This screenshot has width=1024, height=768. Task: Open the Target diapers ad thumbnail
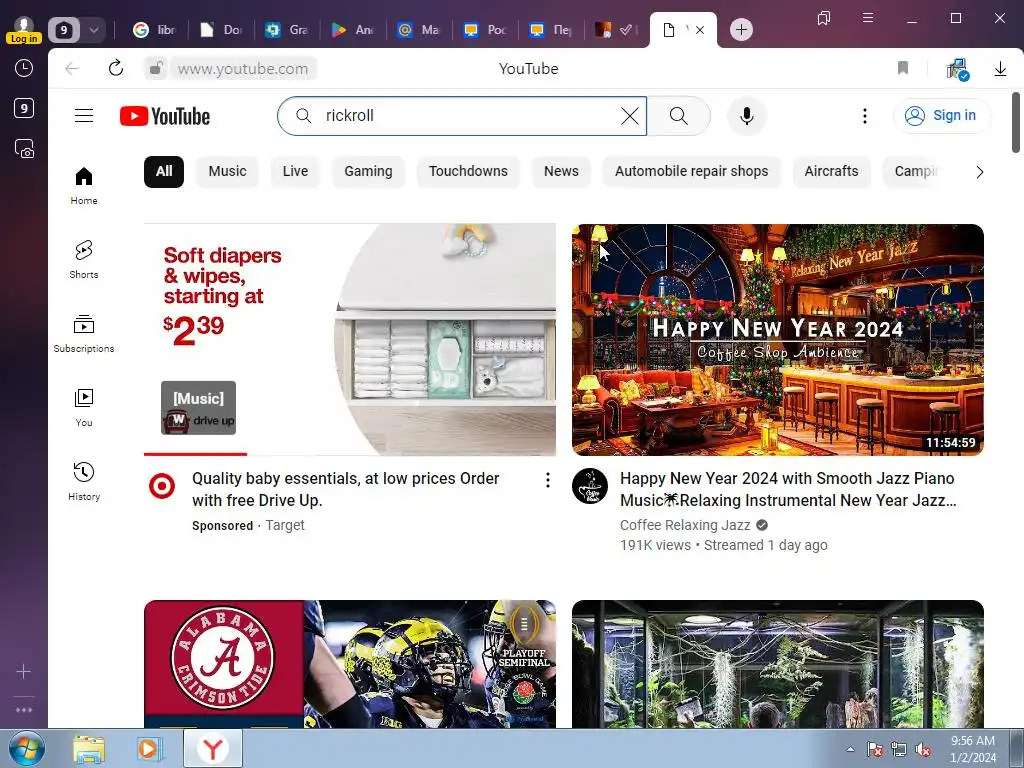pos(350,340)
